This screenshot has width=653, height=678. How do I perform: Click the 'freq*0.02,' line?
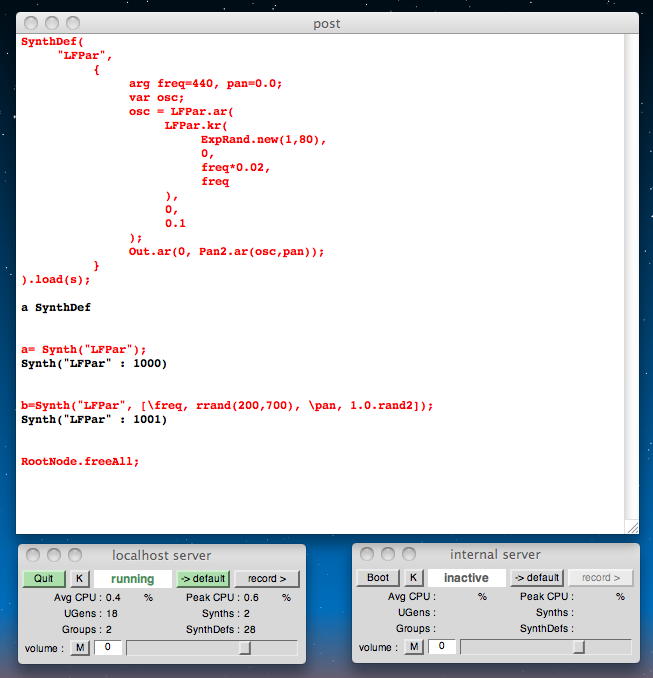(x=236, y=167)
